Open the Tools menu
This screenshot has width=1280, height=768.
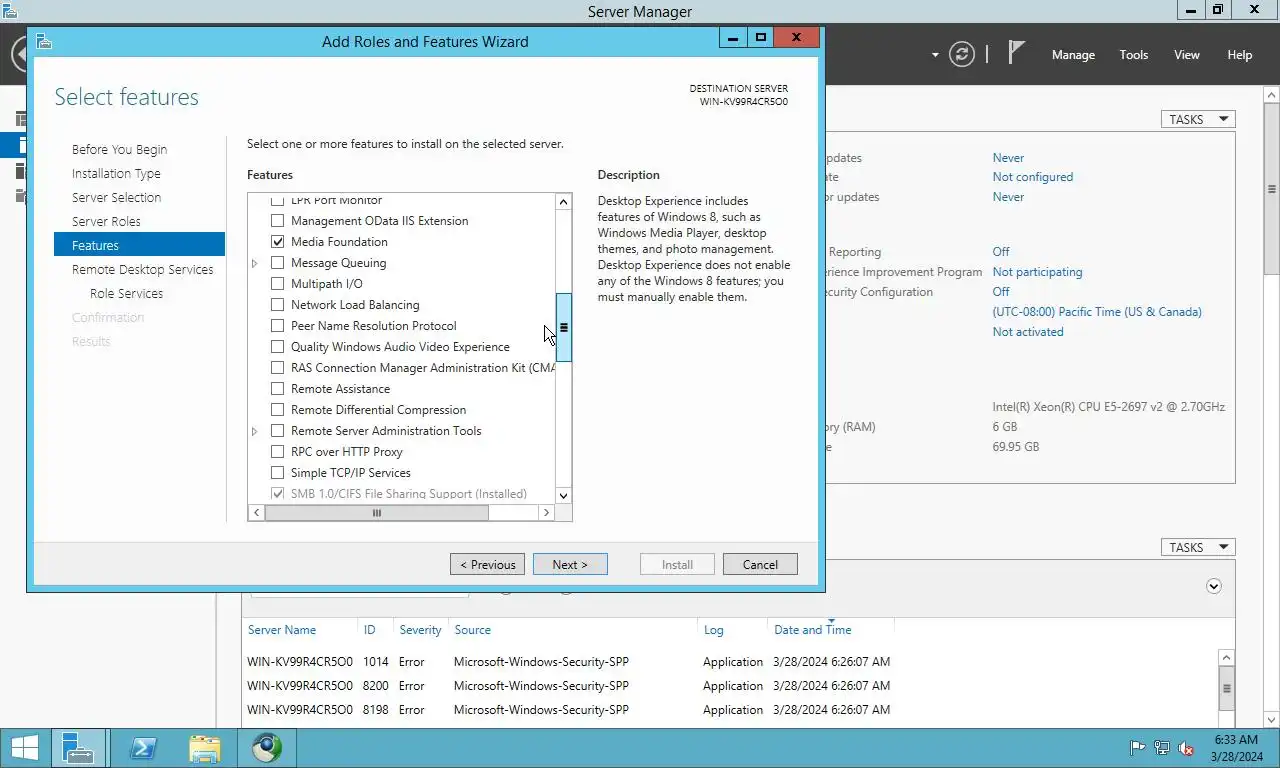click(1134, 55)
